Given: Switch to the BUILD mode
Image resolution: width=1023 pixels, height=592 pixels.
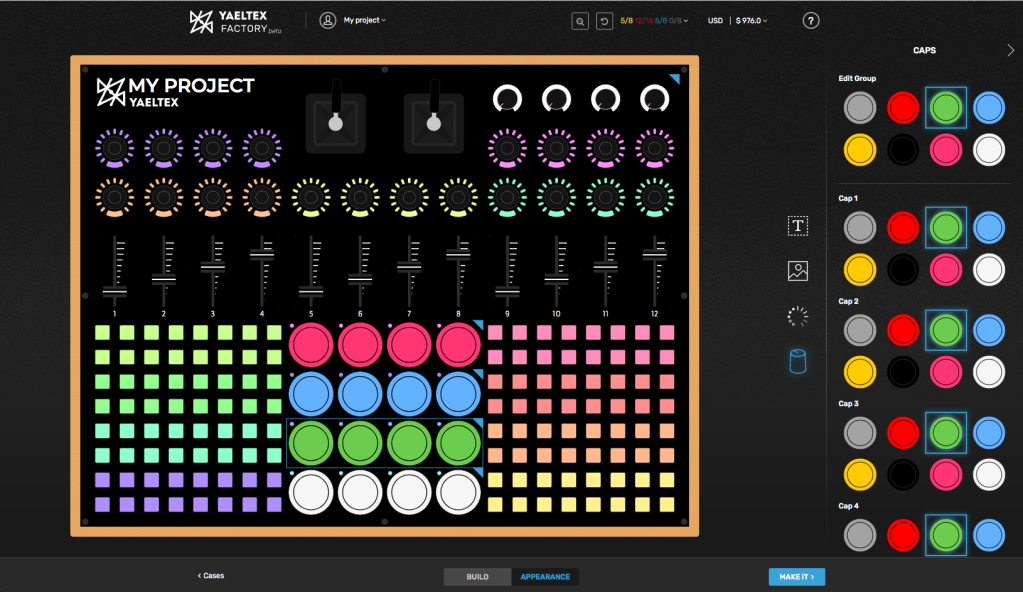Looking at the screenshot, I should pyautogui.click(x=478, y=577).
